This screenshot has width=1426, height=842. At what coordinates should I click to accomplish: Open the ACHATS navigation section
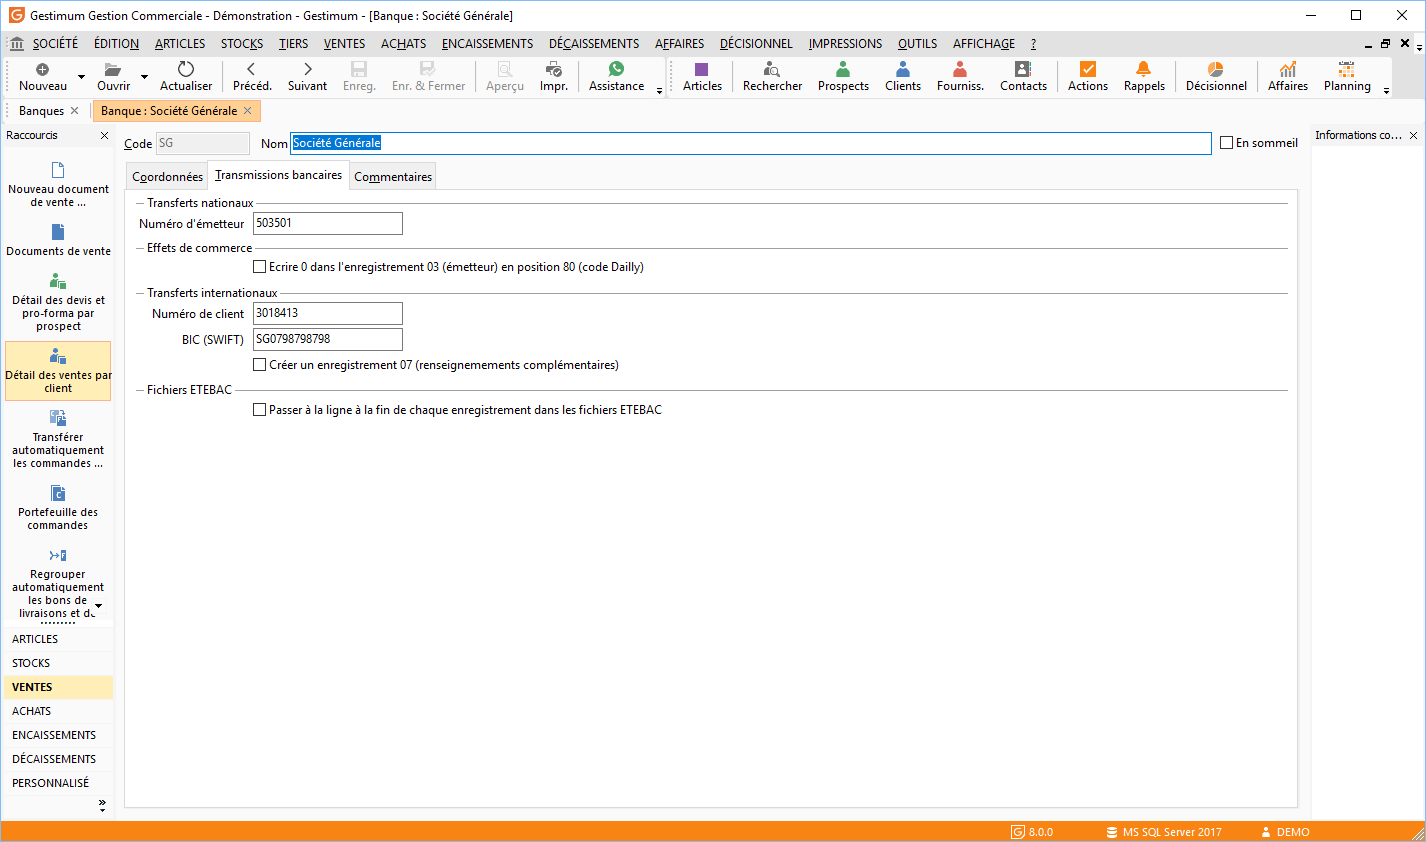point(58,711)
